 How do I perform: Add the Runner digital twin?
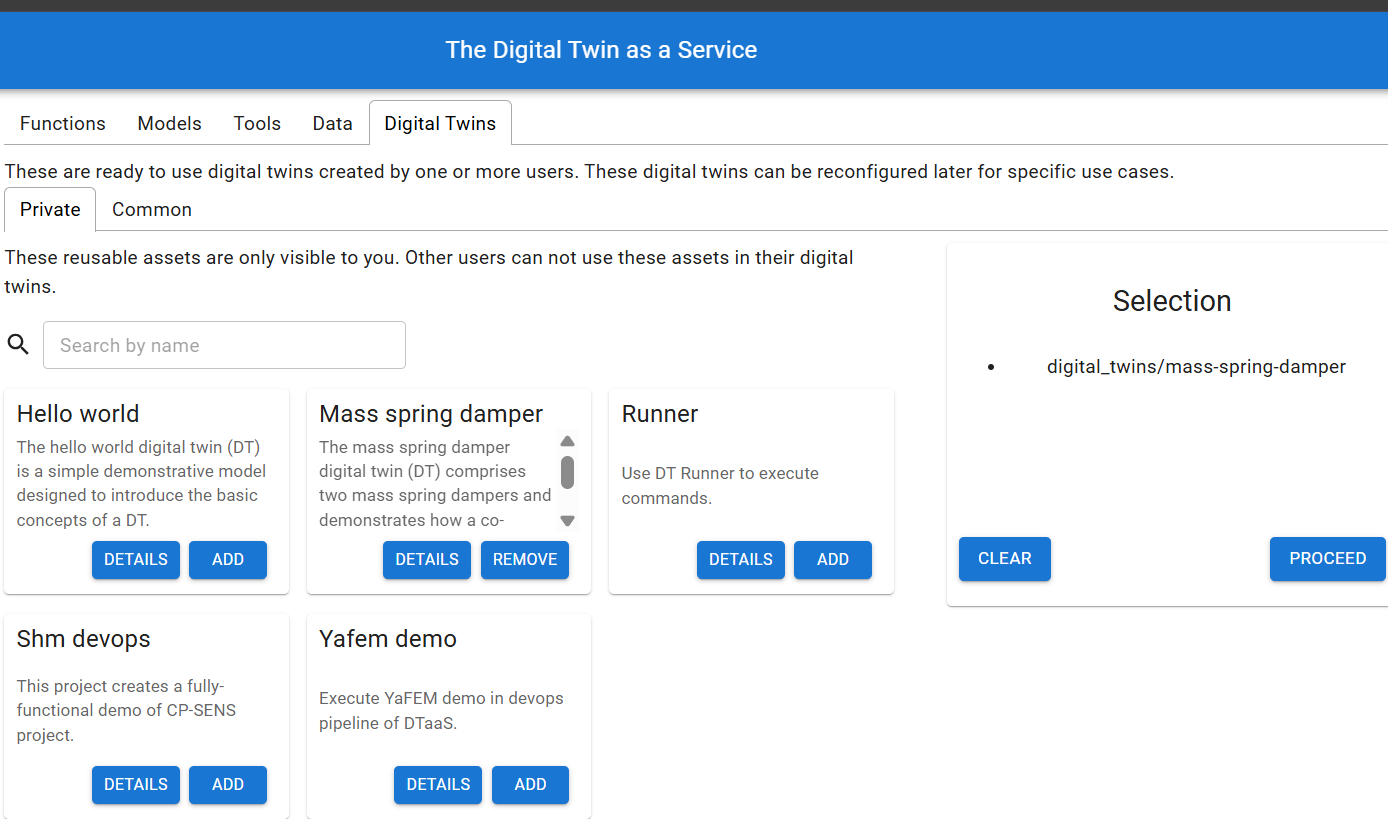[833, 559]
